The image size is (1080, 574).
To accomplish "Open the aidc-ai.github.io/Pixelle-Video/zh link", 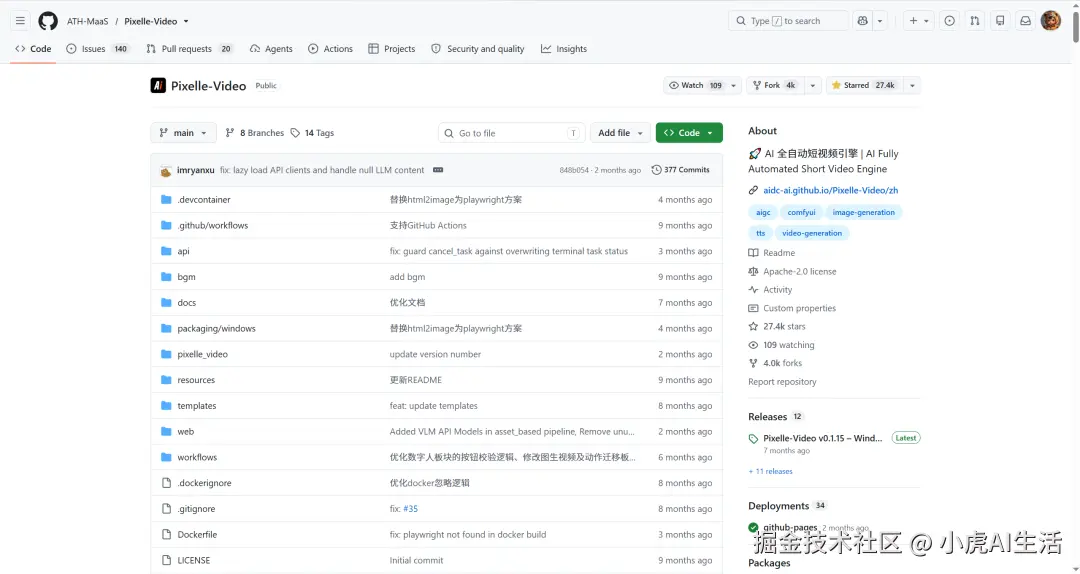I will click(x=831, y=190).
